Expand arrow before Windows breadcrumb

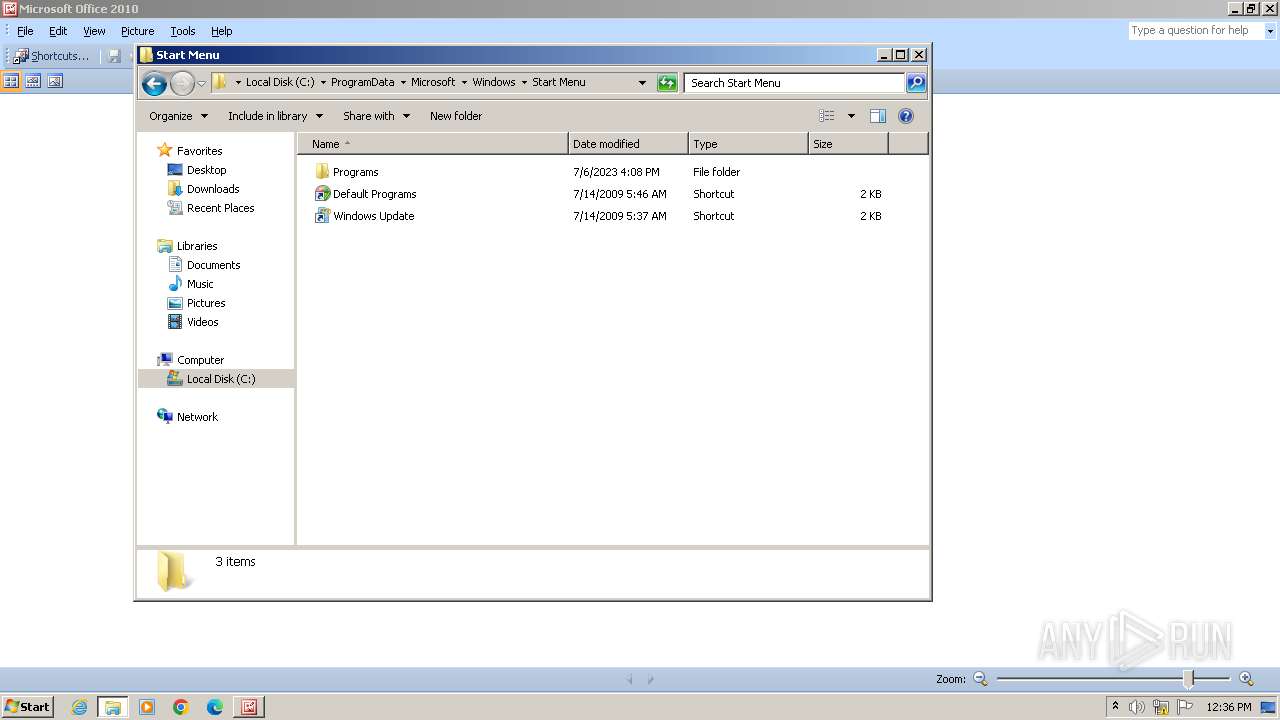click(464, 82)
